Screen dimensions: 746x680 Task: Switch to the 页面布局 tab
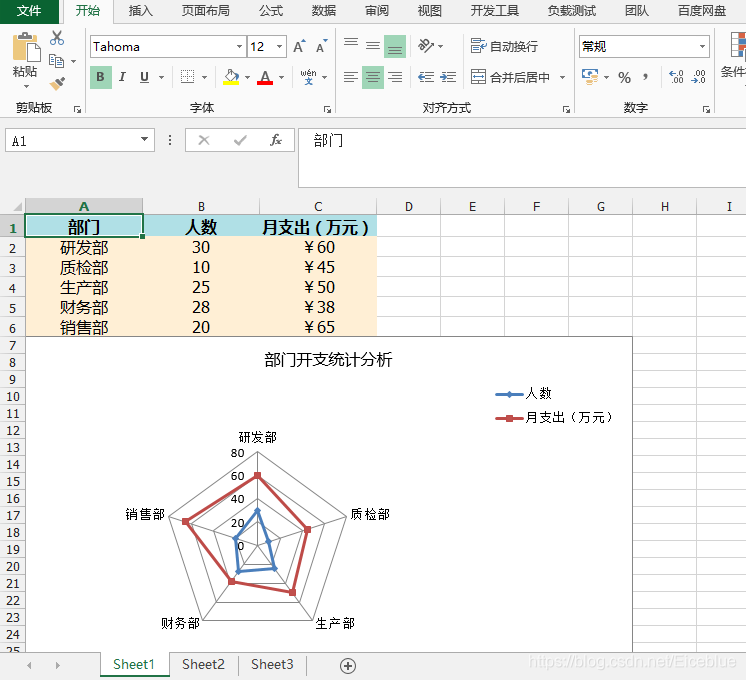[x=206, y=10]
